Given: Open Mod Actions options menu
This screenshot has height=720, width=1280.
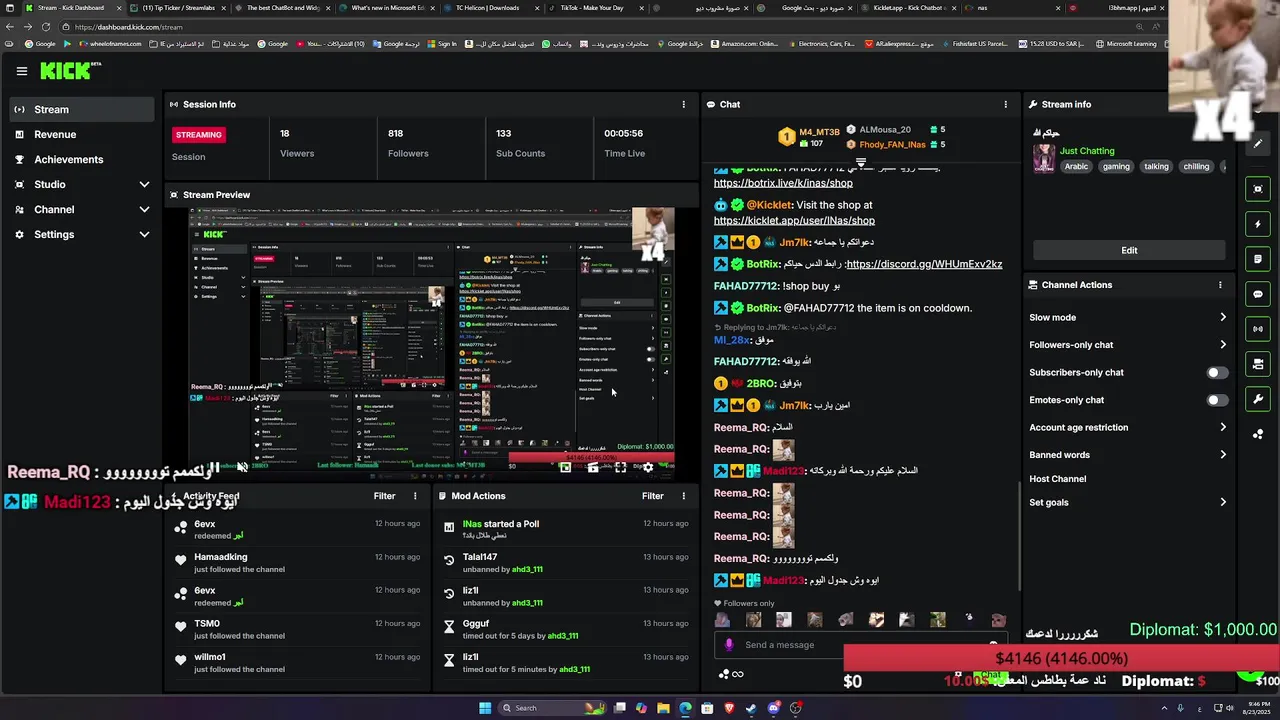Looking at the screenshot, I should click(x=684, y=496).
